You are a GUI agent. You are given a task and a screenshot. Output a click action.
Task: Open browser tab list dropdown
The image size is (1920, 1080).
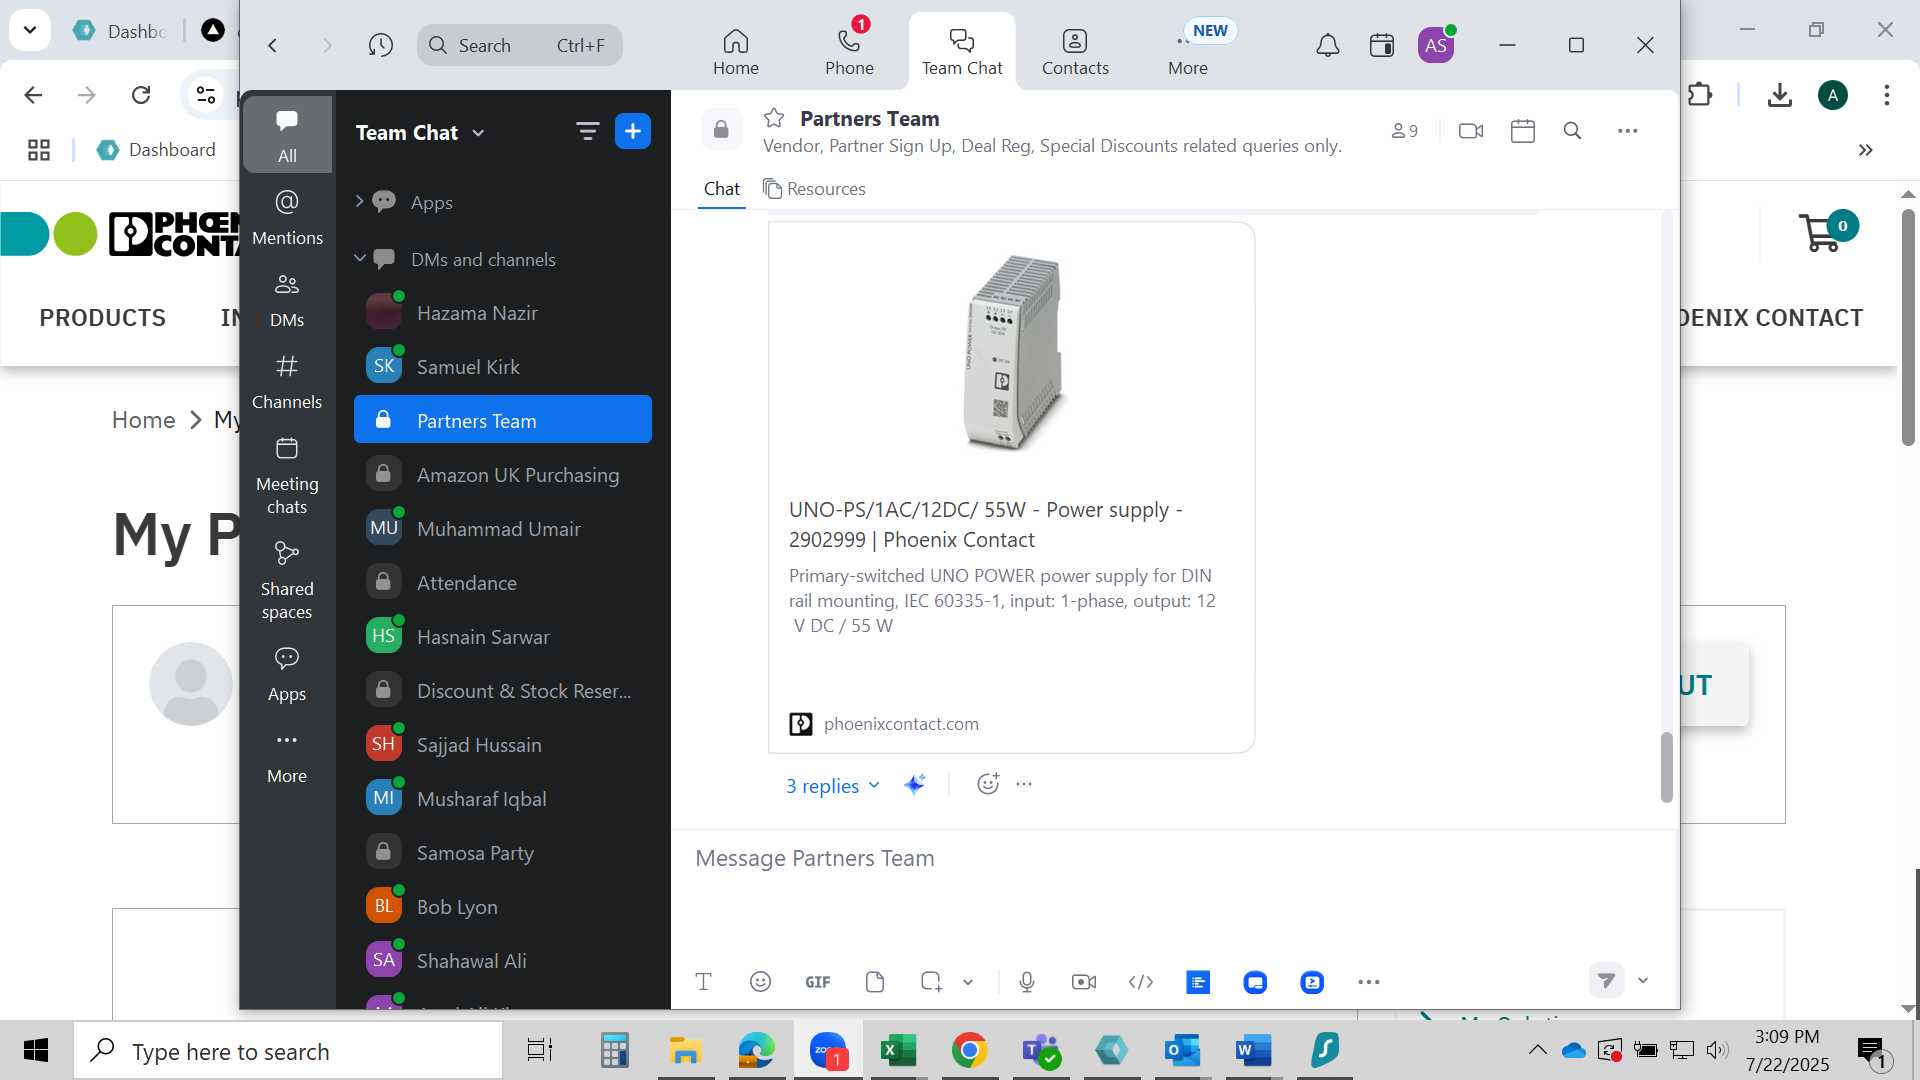click(x=30, y=29)
